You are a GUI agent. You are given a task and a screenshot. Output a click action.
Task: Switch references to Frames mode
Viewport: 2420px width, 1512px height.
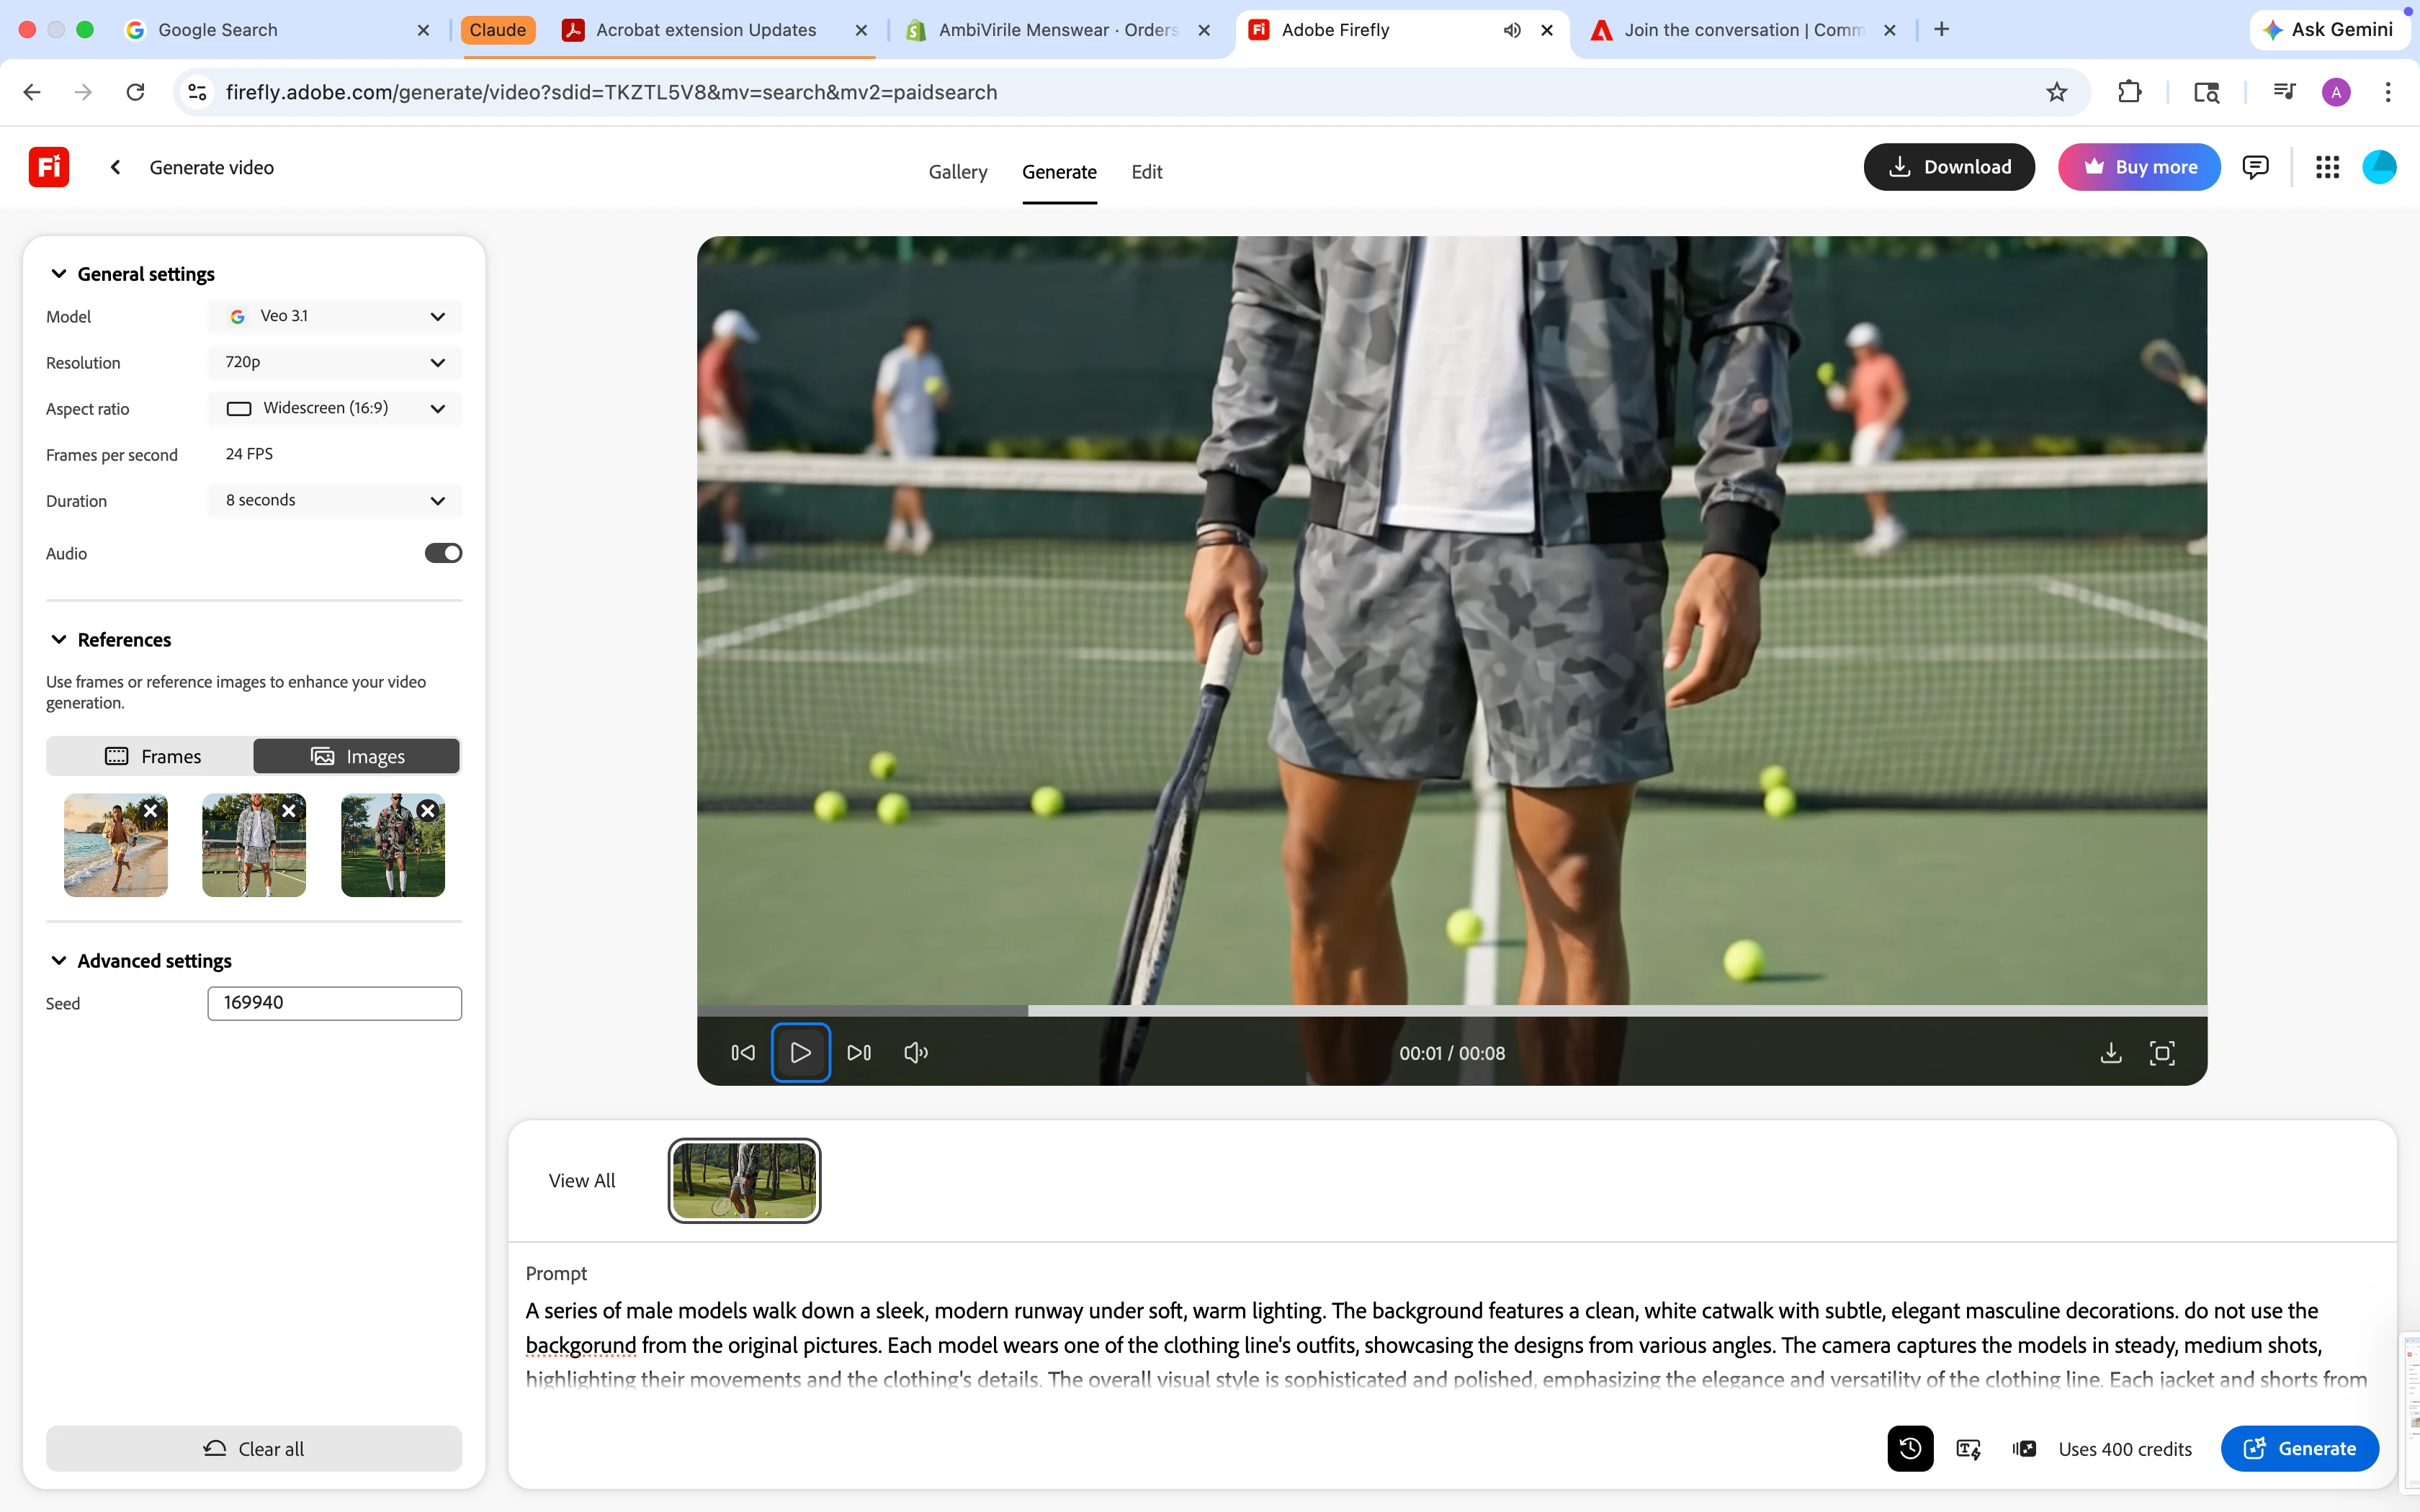click(152, 756)
